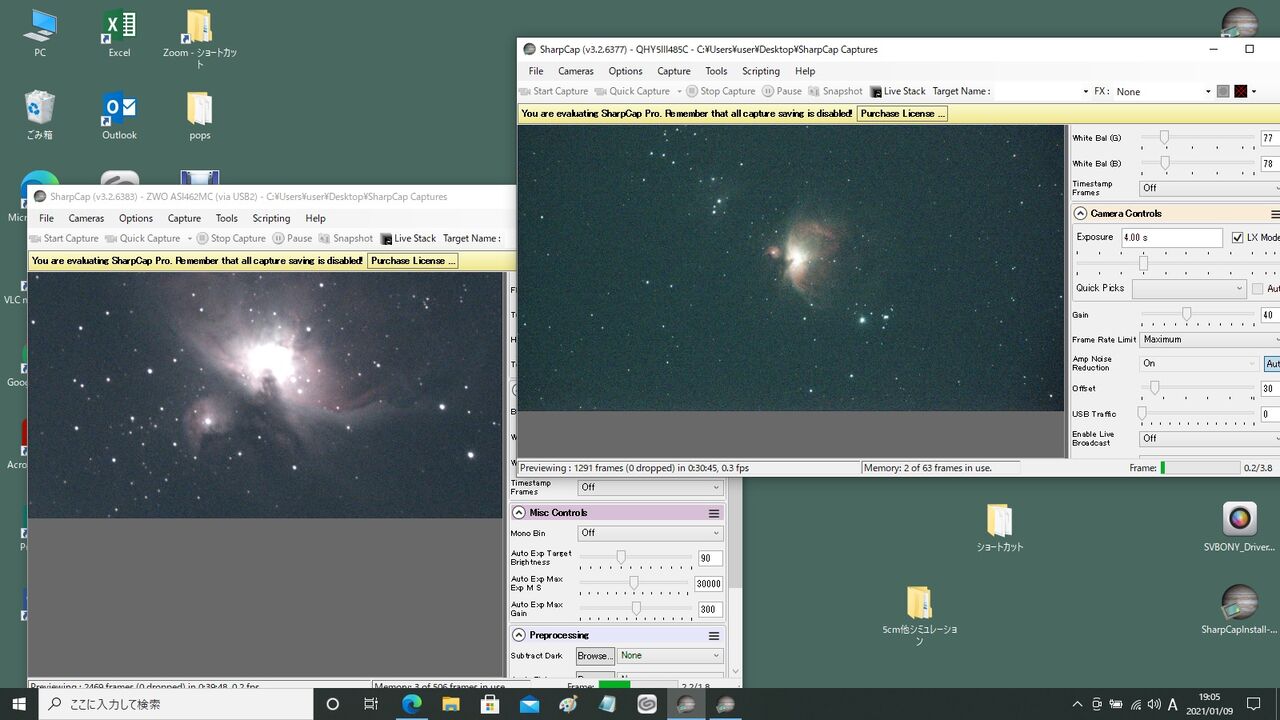
Task: Open the Excel desktop shortcut
Action: (x=119, y=34)
